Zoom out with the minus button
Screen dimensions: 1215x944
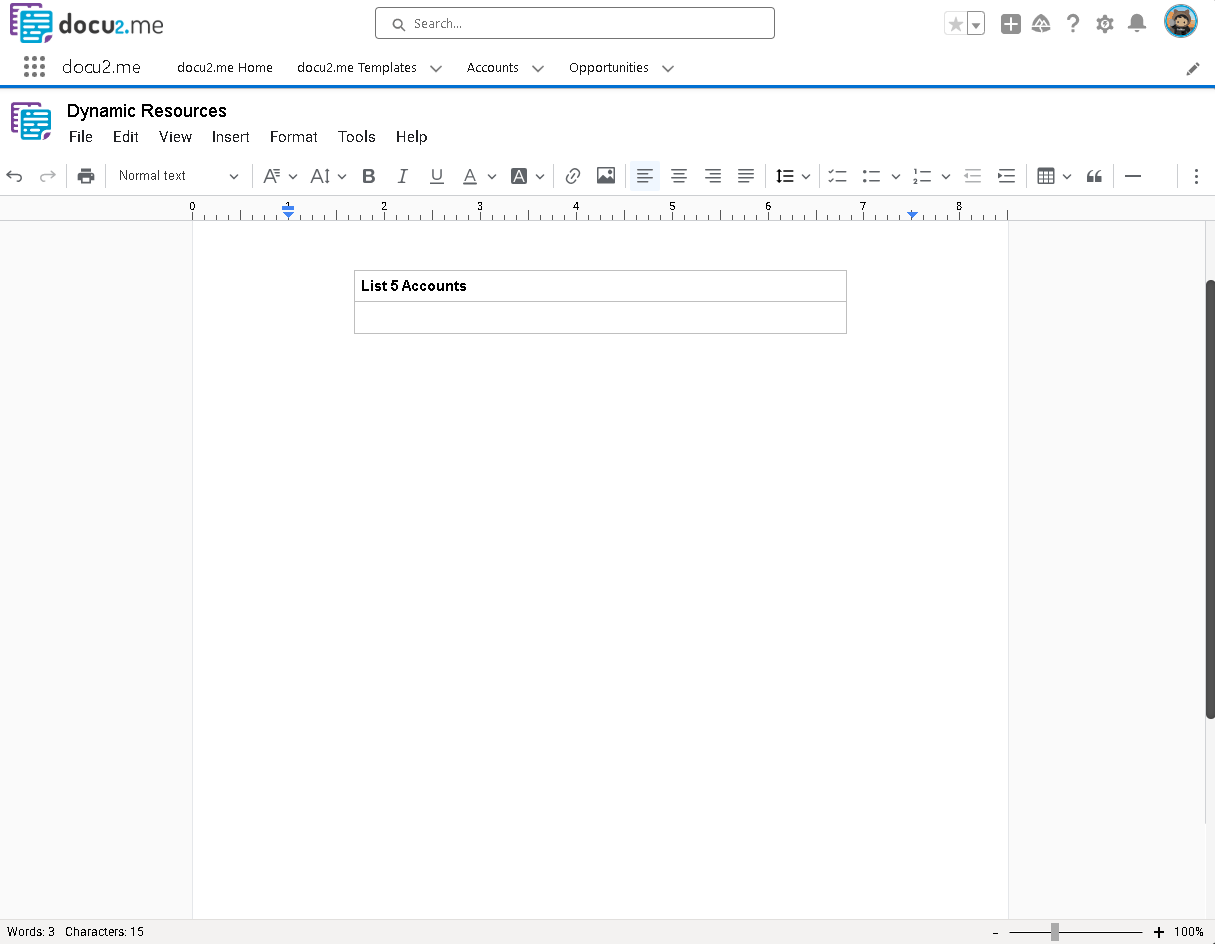[x=996, y=932]
